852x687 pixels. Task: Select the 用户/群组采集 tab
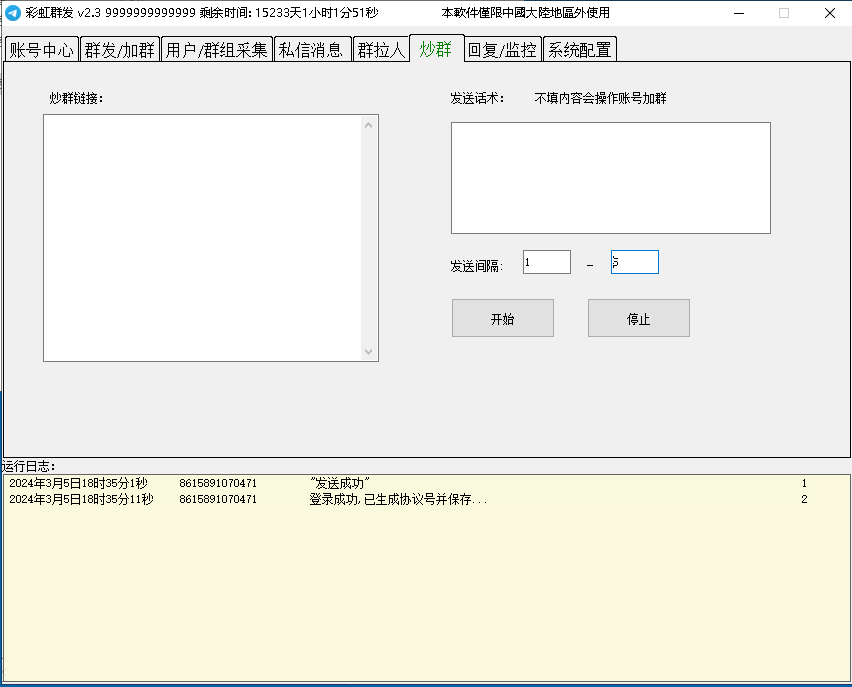[216, 50]
